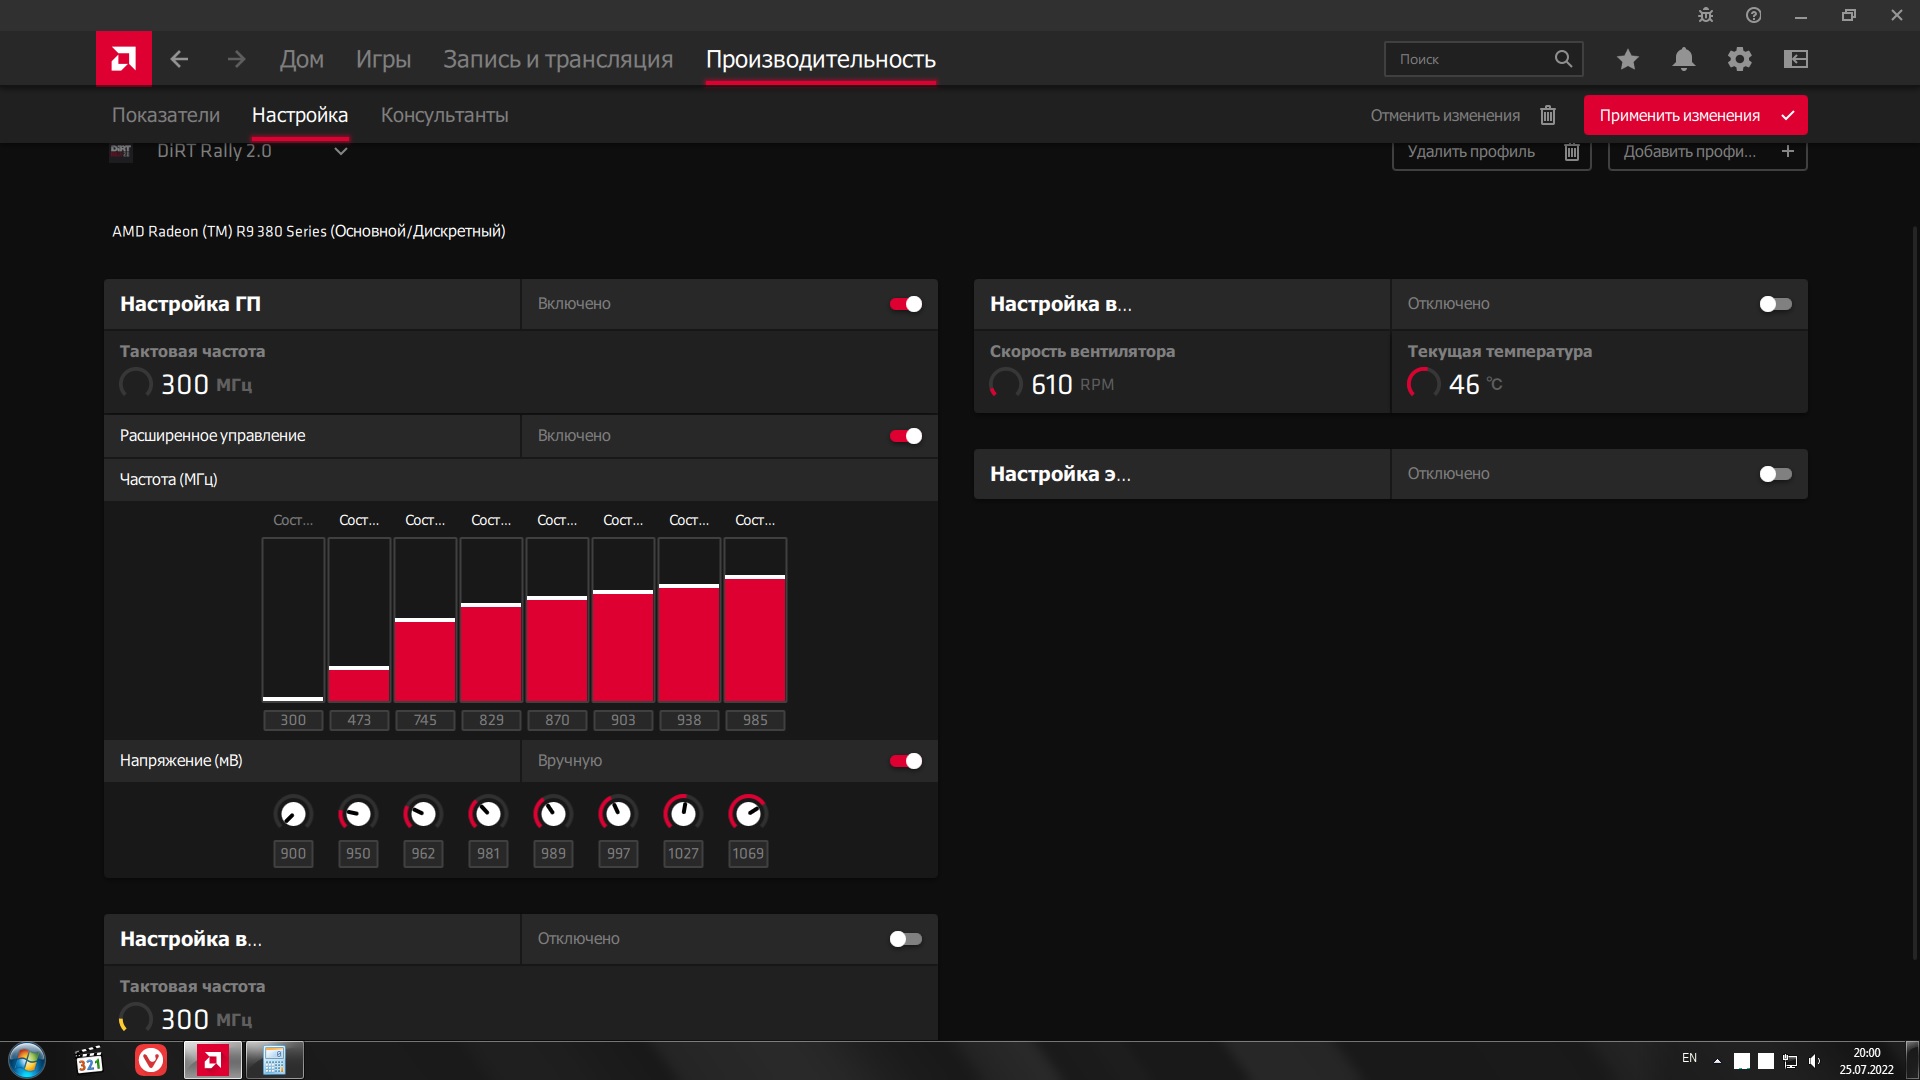
Task: Enable the Настройка э... section toggle
Action: tap(1775, 474)
